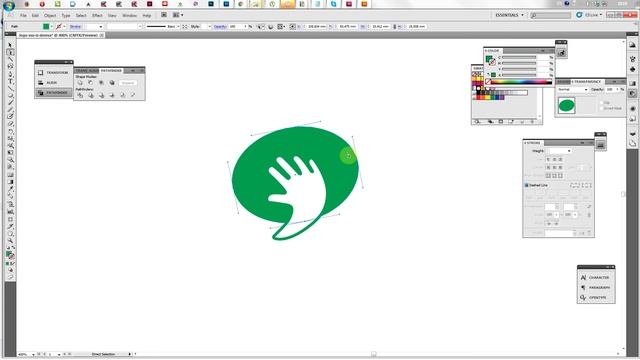
Task: Click the Merge pathfinder icon
Action: click(x=101, y=95)
